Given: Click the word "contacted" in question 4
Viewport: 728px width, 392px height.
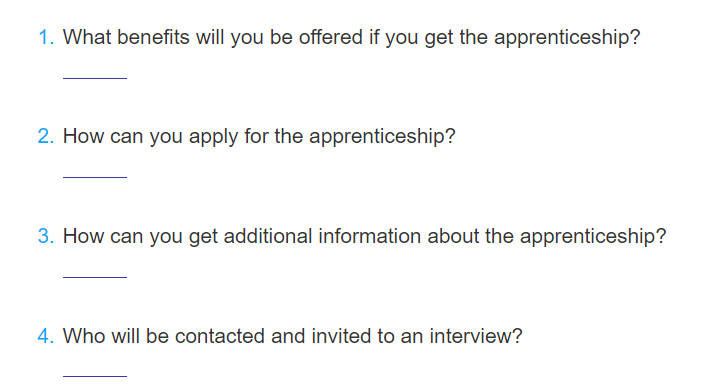Looking at the screenshot, I should click(x=220, y=336).
